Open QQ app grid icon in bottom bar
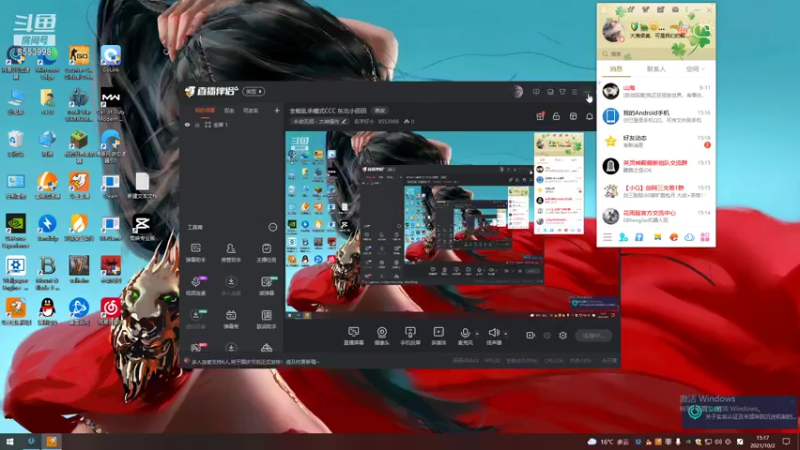The image size is (800, 450). (705, 237)
